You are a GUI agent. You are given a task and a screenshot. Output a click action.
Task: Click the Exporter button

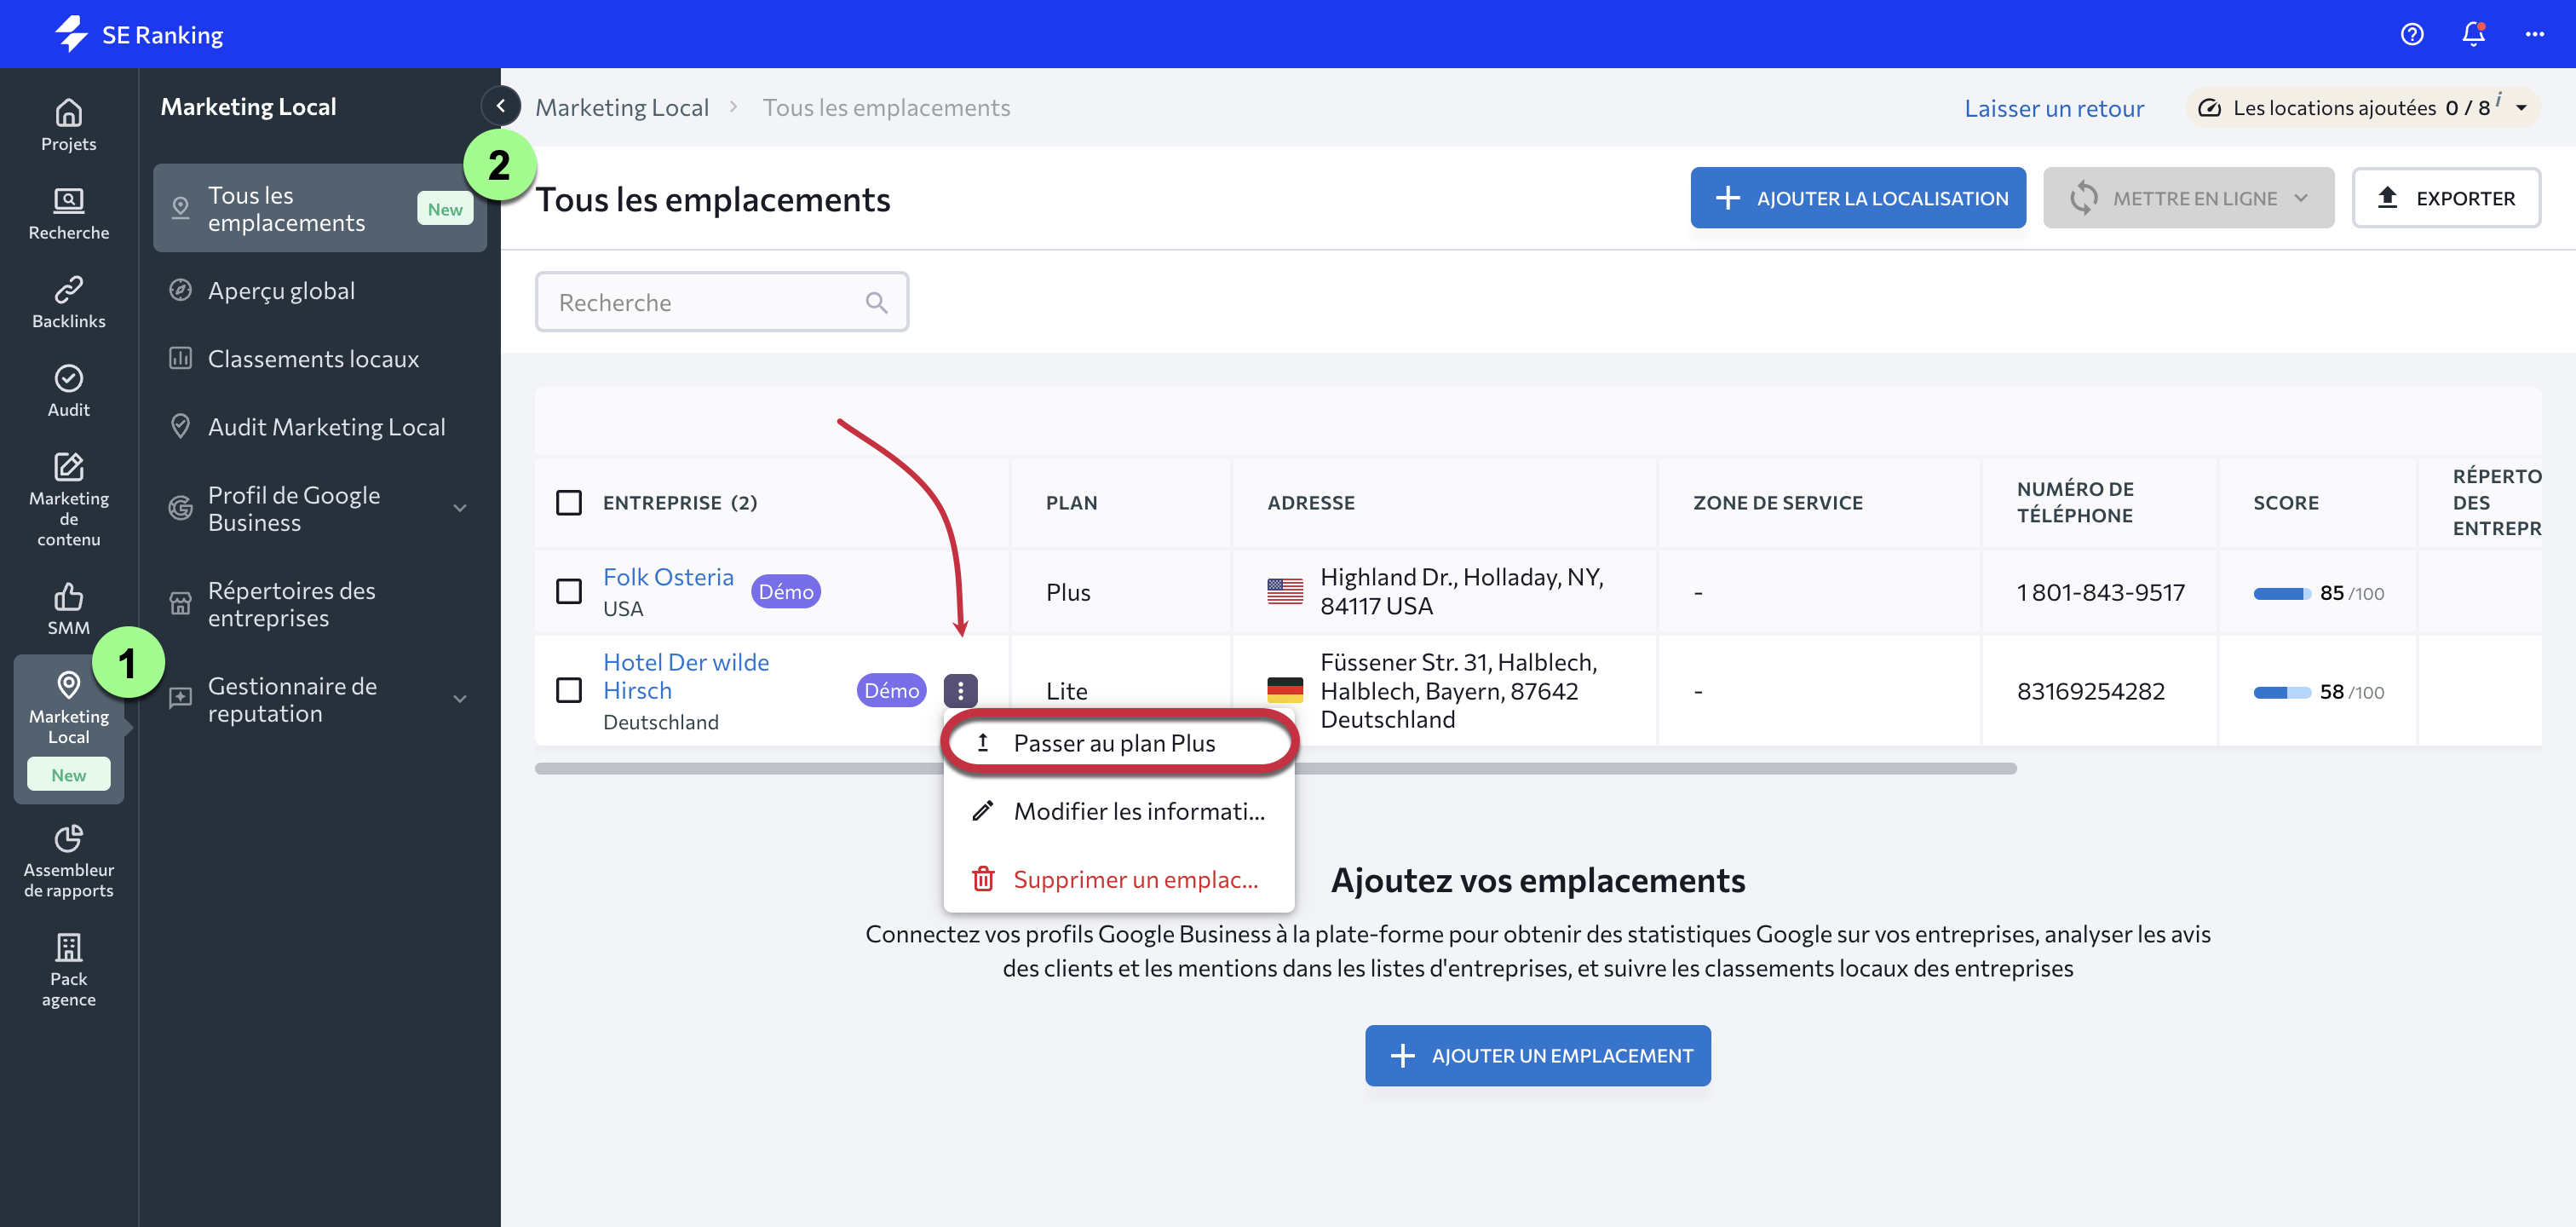tap(2446, 198)
